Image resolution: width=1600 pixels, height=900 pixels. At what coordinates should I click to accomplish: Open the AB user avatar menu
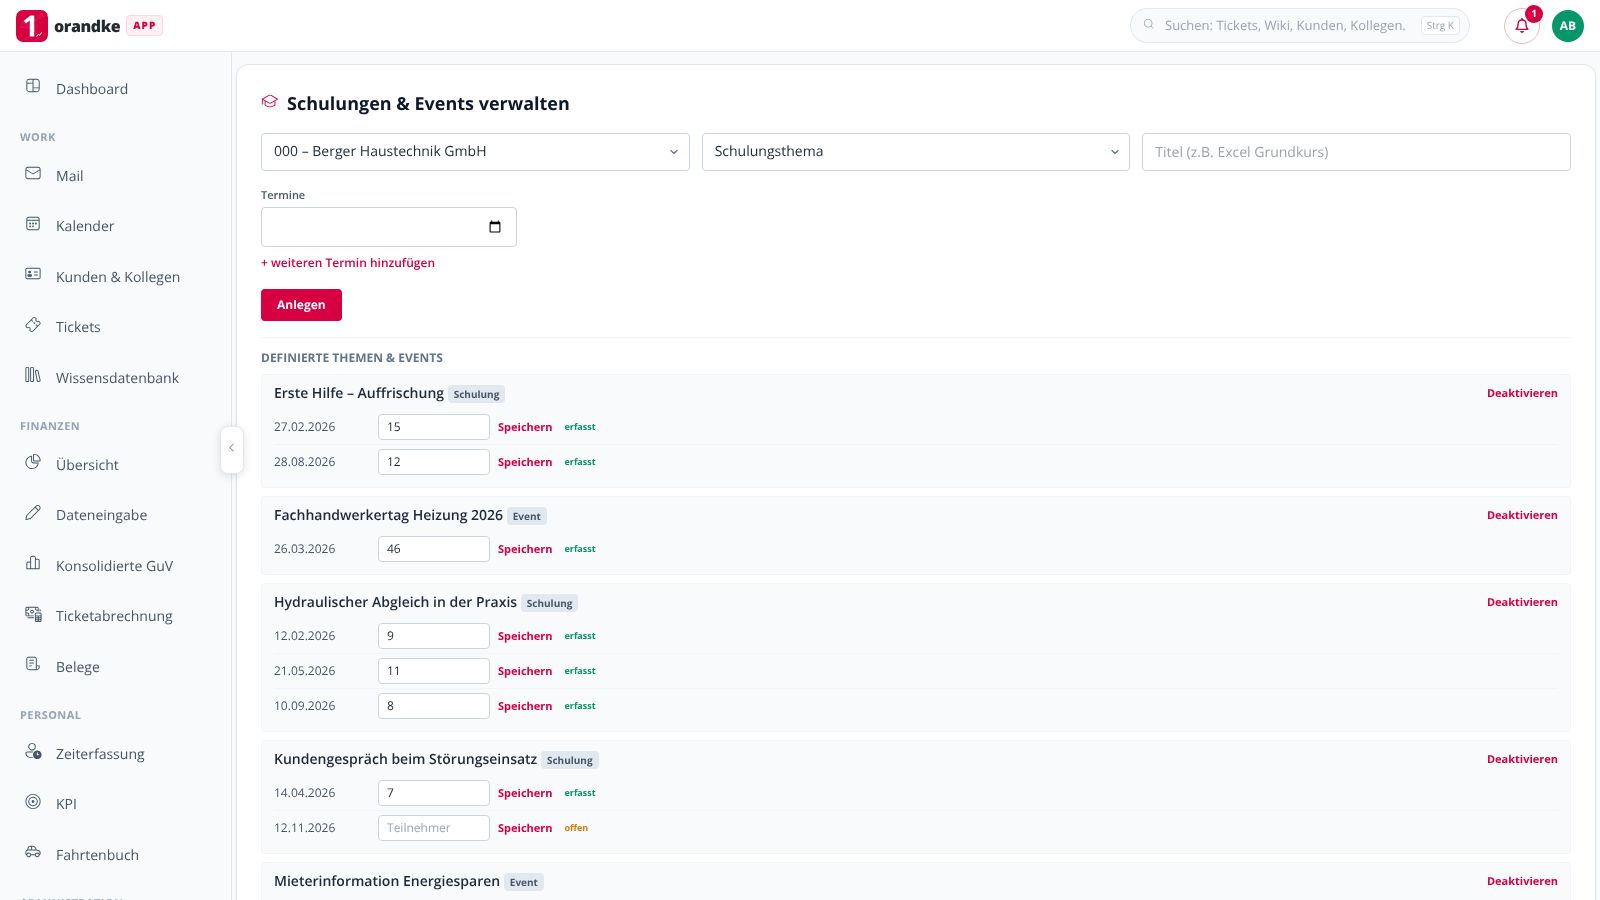1568,26
